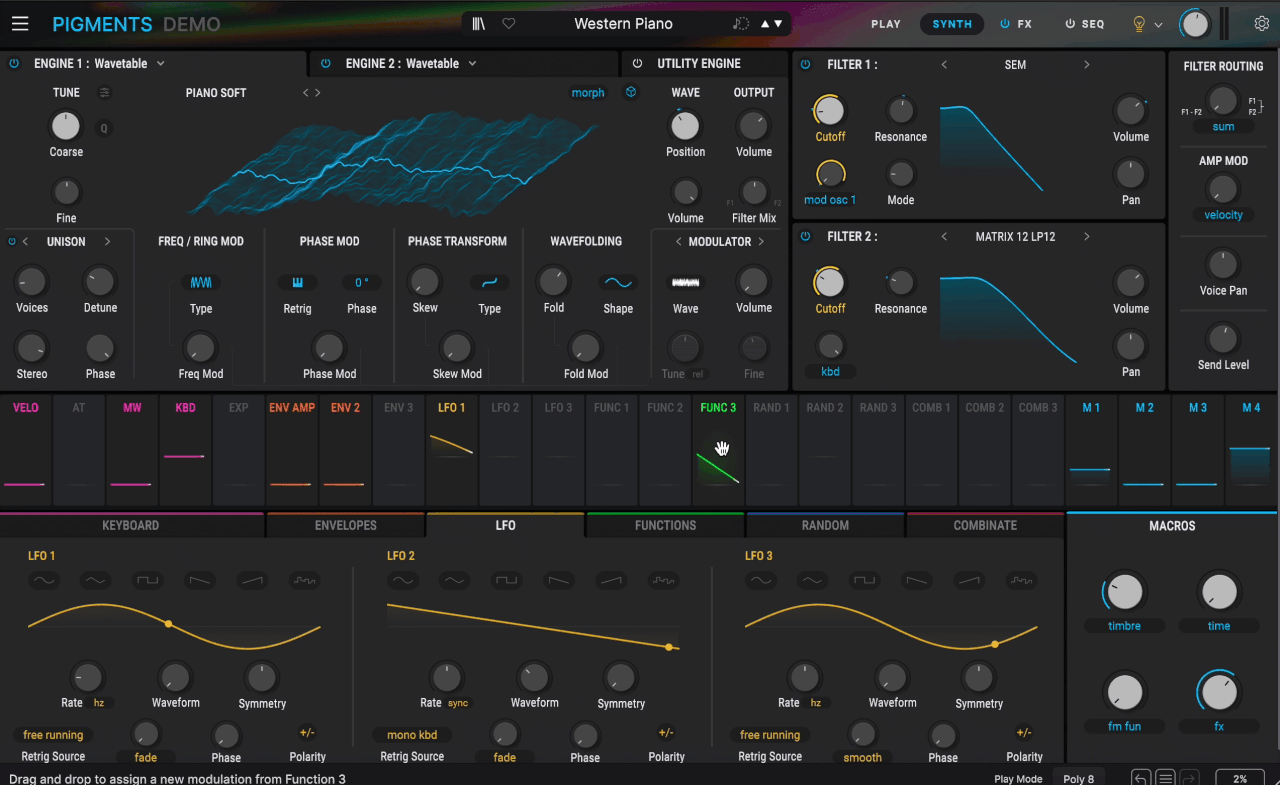Switch to the RANDOM tab
Image resolution: width=1280 pixels, height=785 pixels.
pos(825,525)
